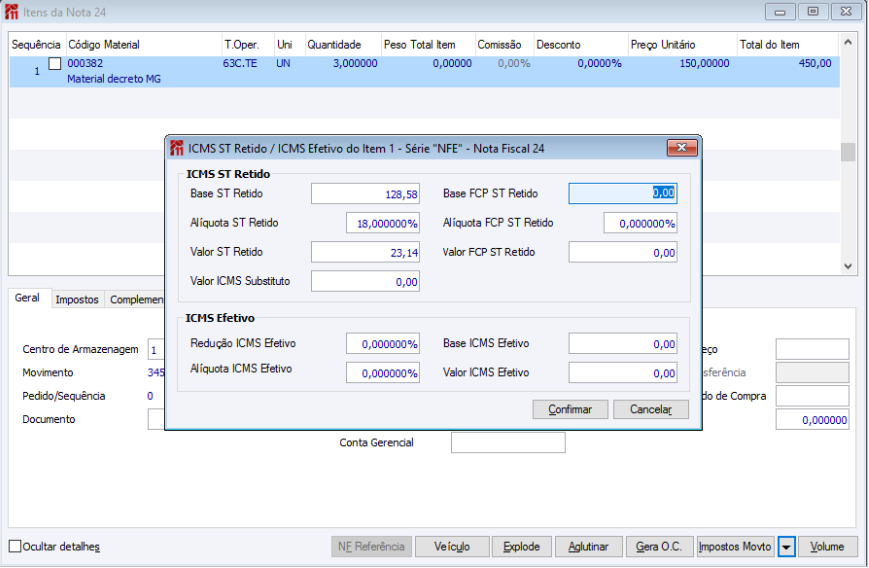Click the down arrow of the items grid scrollbar
Viewport: 869px width, 568px height.
point(847,266)
